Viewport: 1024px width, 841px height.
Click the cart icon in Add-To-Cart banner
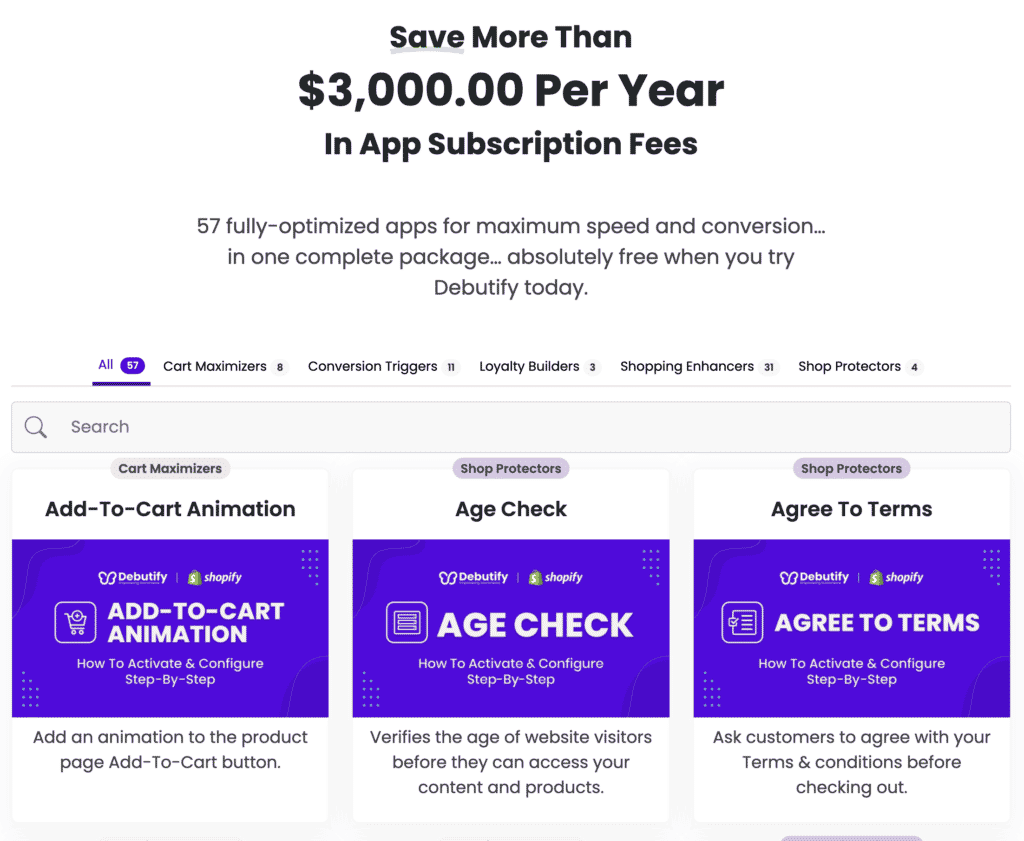(76, 622)
